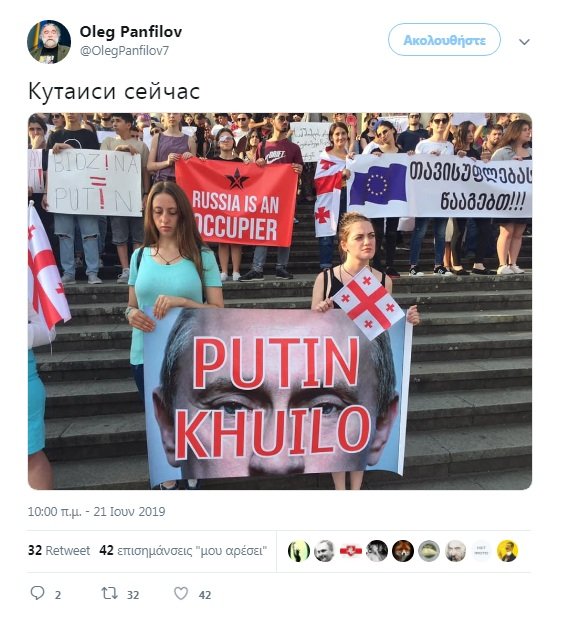Select the tweet text Кутаиси сейчас
This screenshot has height=621, width=563.
(x=114, y=91)
